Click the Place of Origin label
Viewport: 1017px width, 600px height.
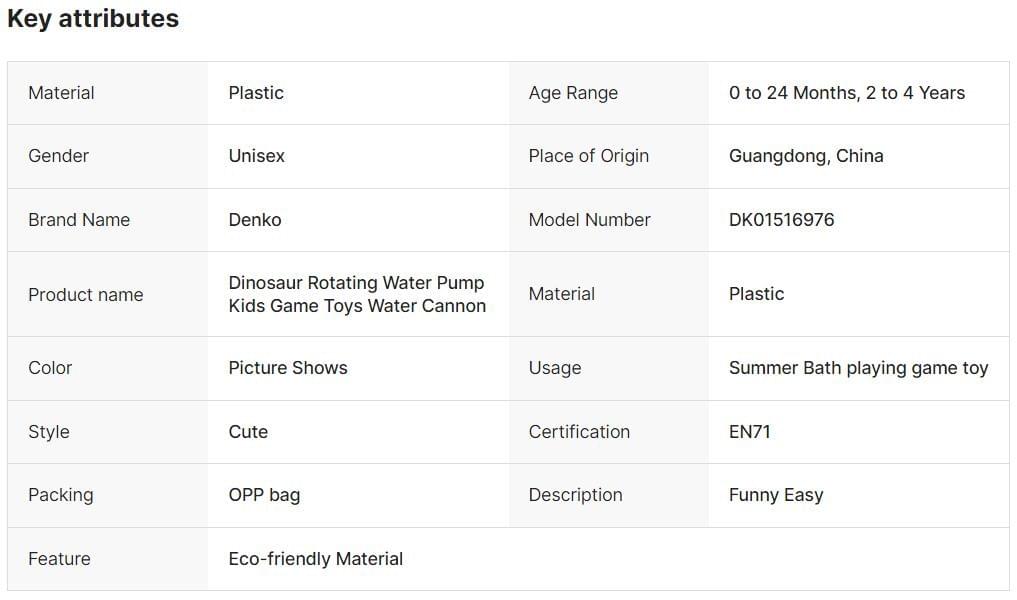pos(588,156)
